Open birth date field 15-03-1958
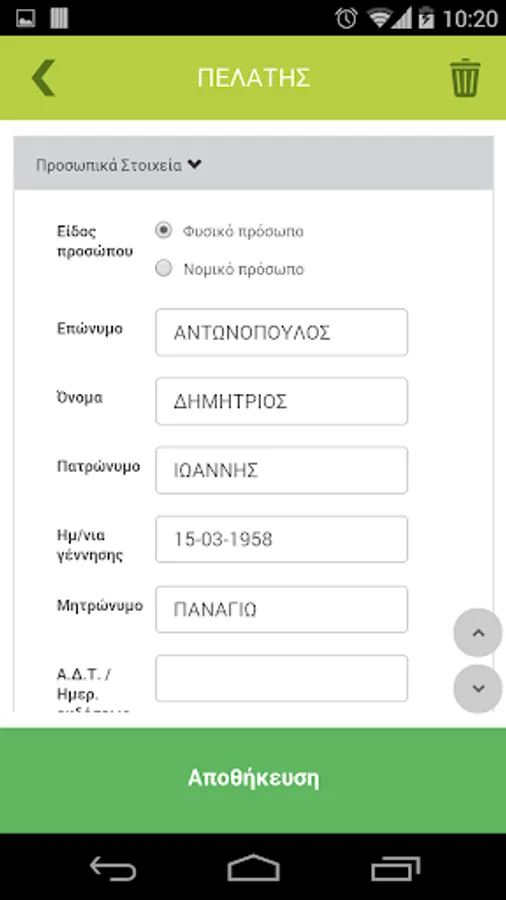Screen dimensions: 506x900 [282, 539]
